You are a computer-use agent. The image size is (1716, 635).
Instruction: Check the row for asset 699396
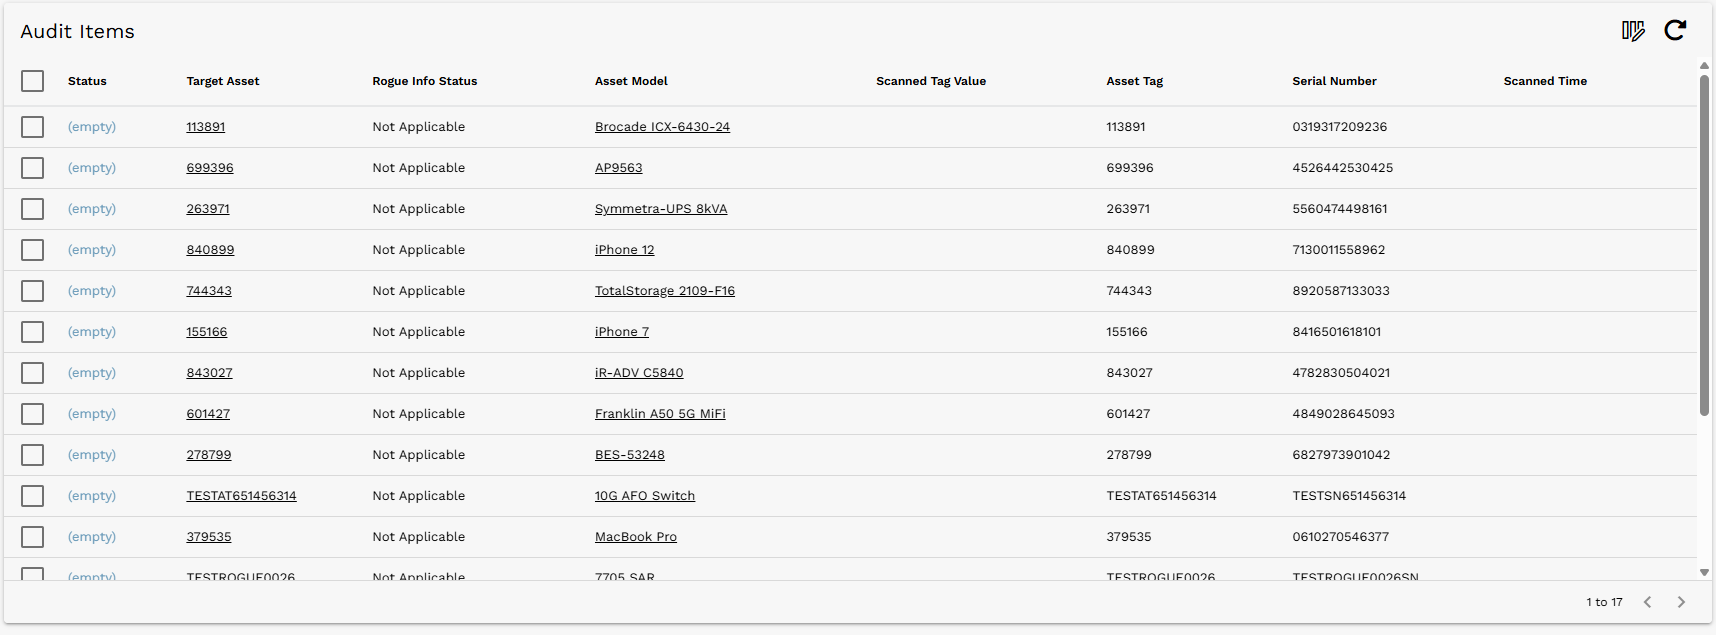click(x=33, y=168)
